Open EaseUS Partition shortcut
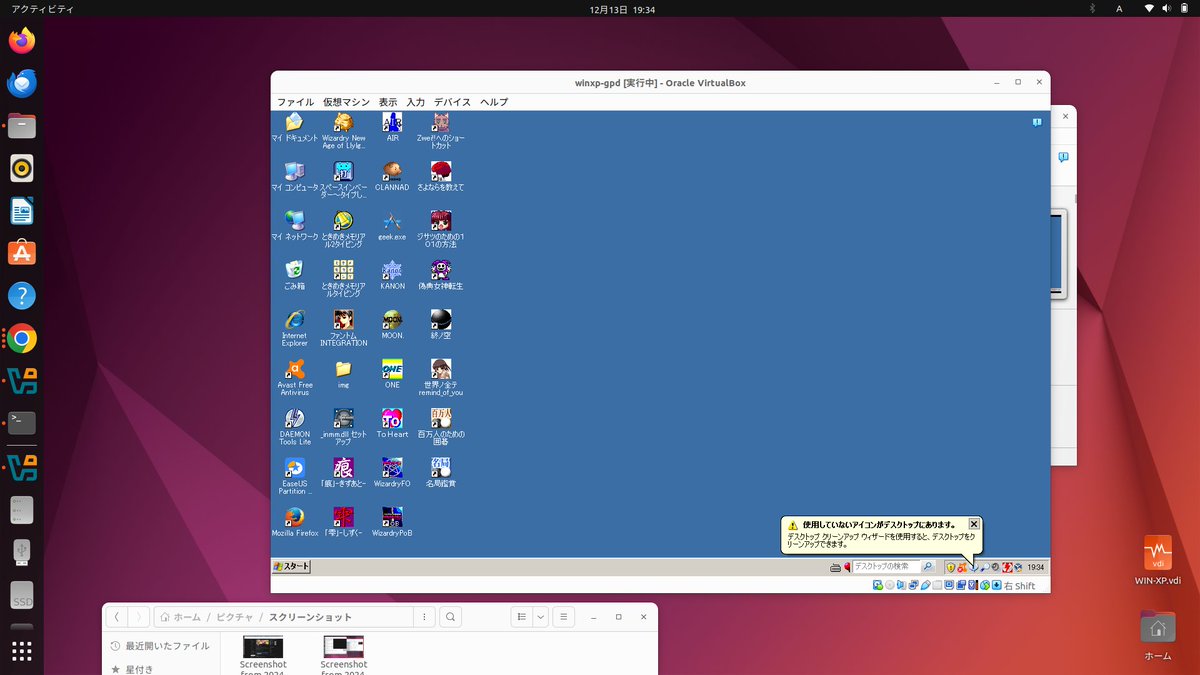The height and width of the screenshot is (675, 1200). tap(294, 474)
